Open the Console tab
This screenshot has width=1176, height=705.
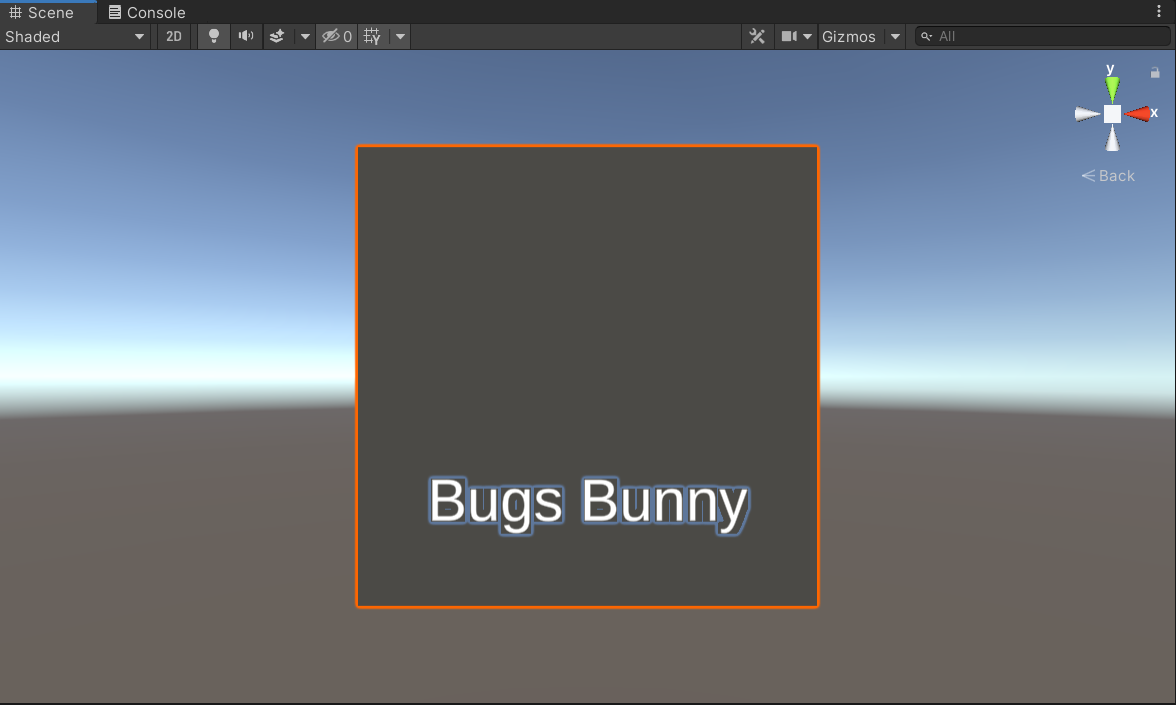click(x=147, y=12)
